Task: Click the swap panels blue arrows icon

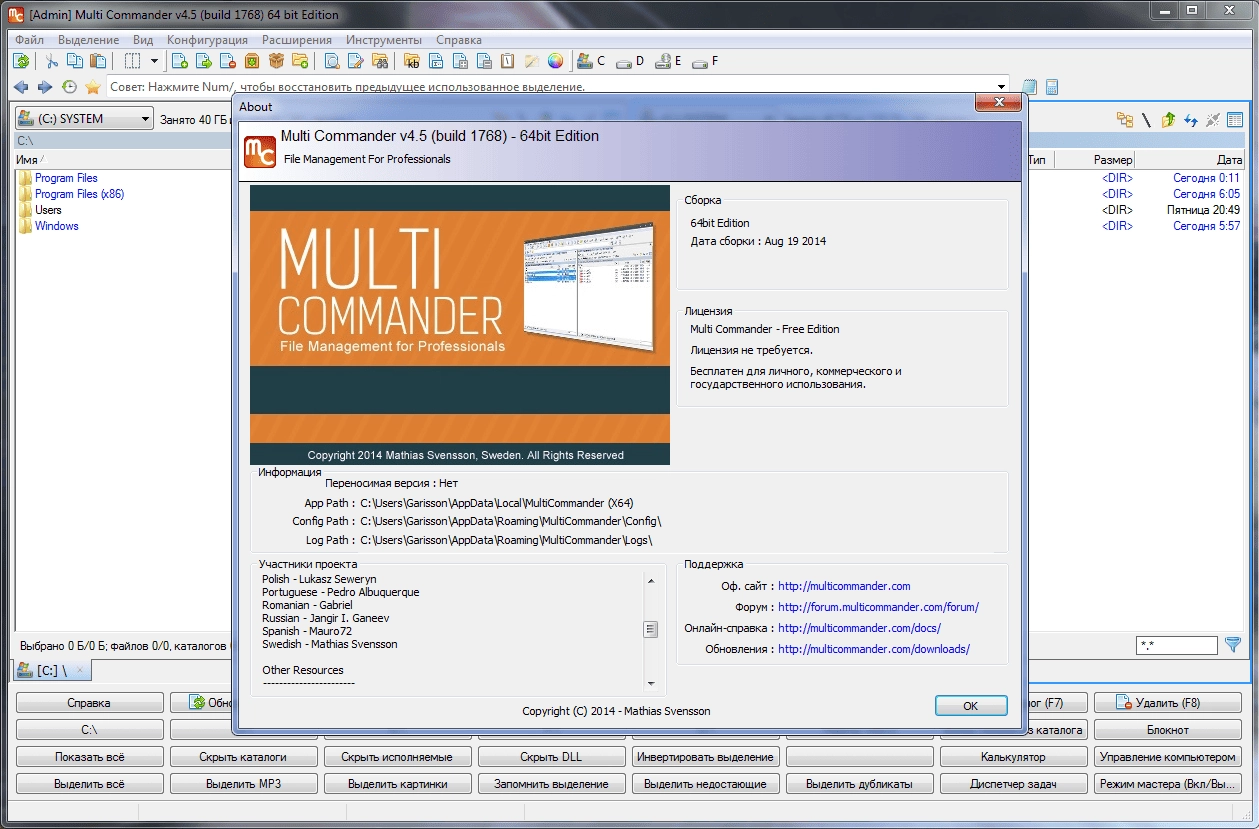Action: click(1191, 120)
